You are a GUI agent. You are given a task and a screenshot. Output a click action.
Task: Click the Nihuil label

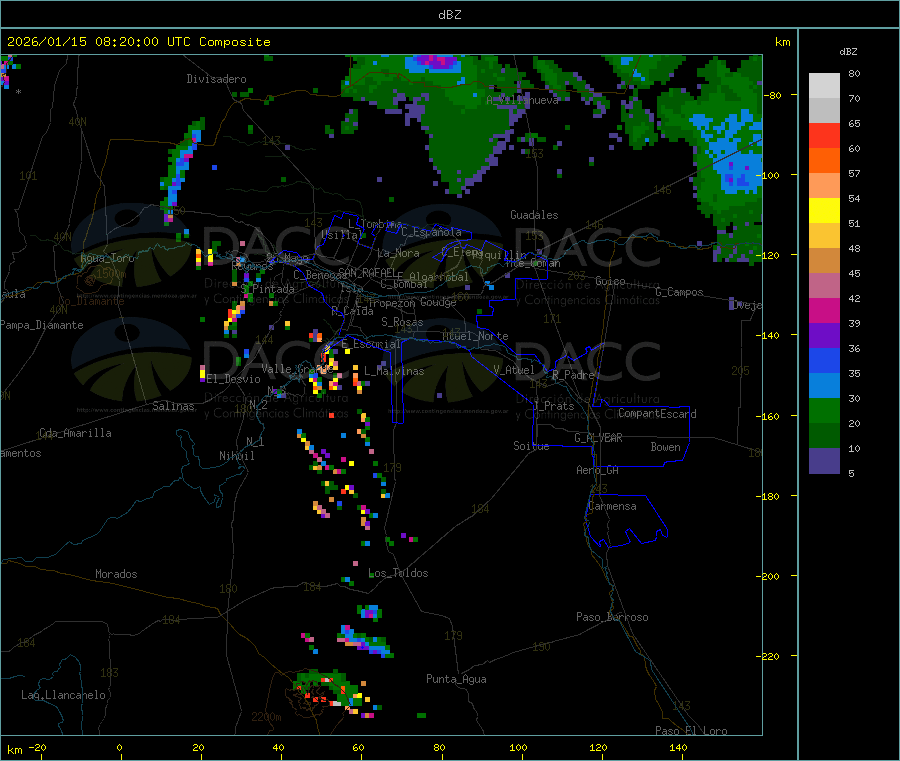(237, 456)
